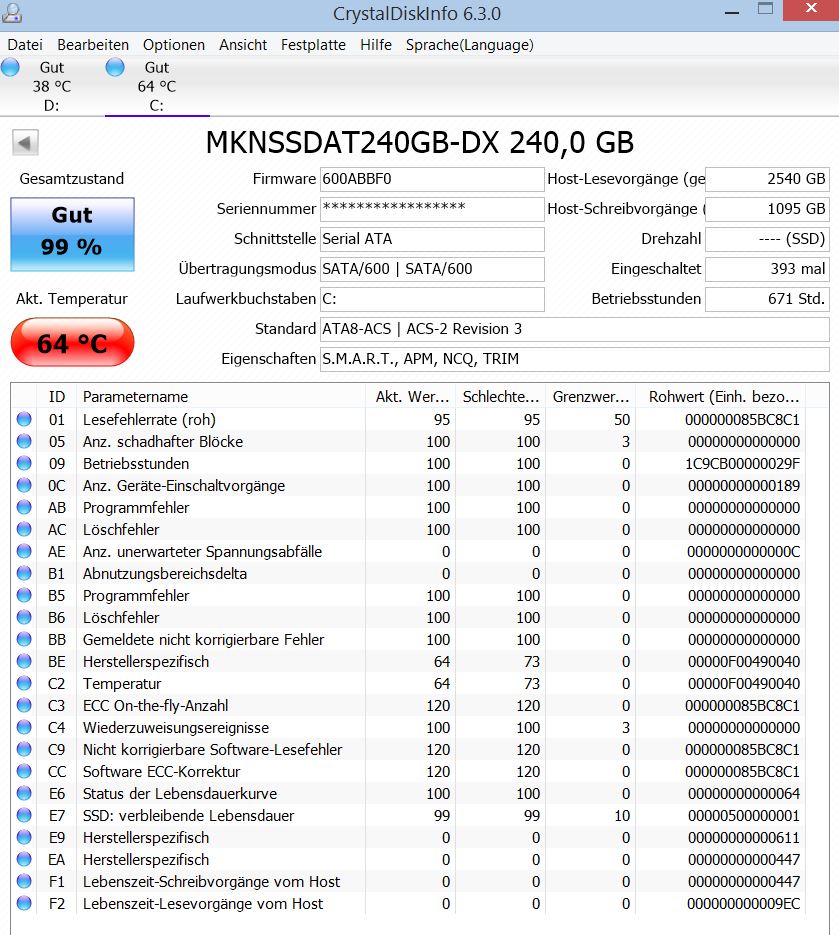This screenshot has width=839, height=935.
Task: Minimize the CrystalDiskInfo window
Action: pyautogui.click(x=732, y=12)
